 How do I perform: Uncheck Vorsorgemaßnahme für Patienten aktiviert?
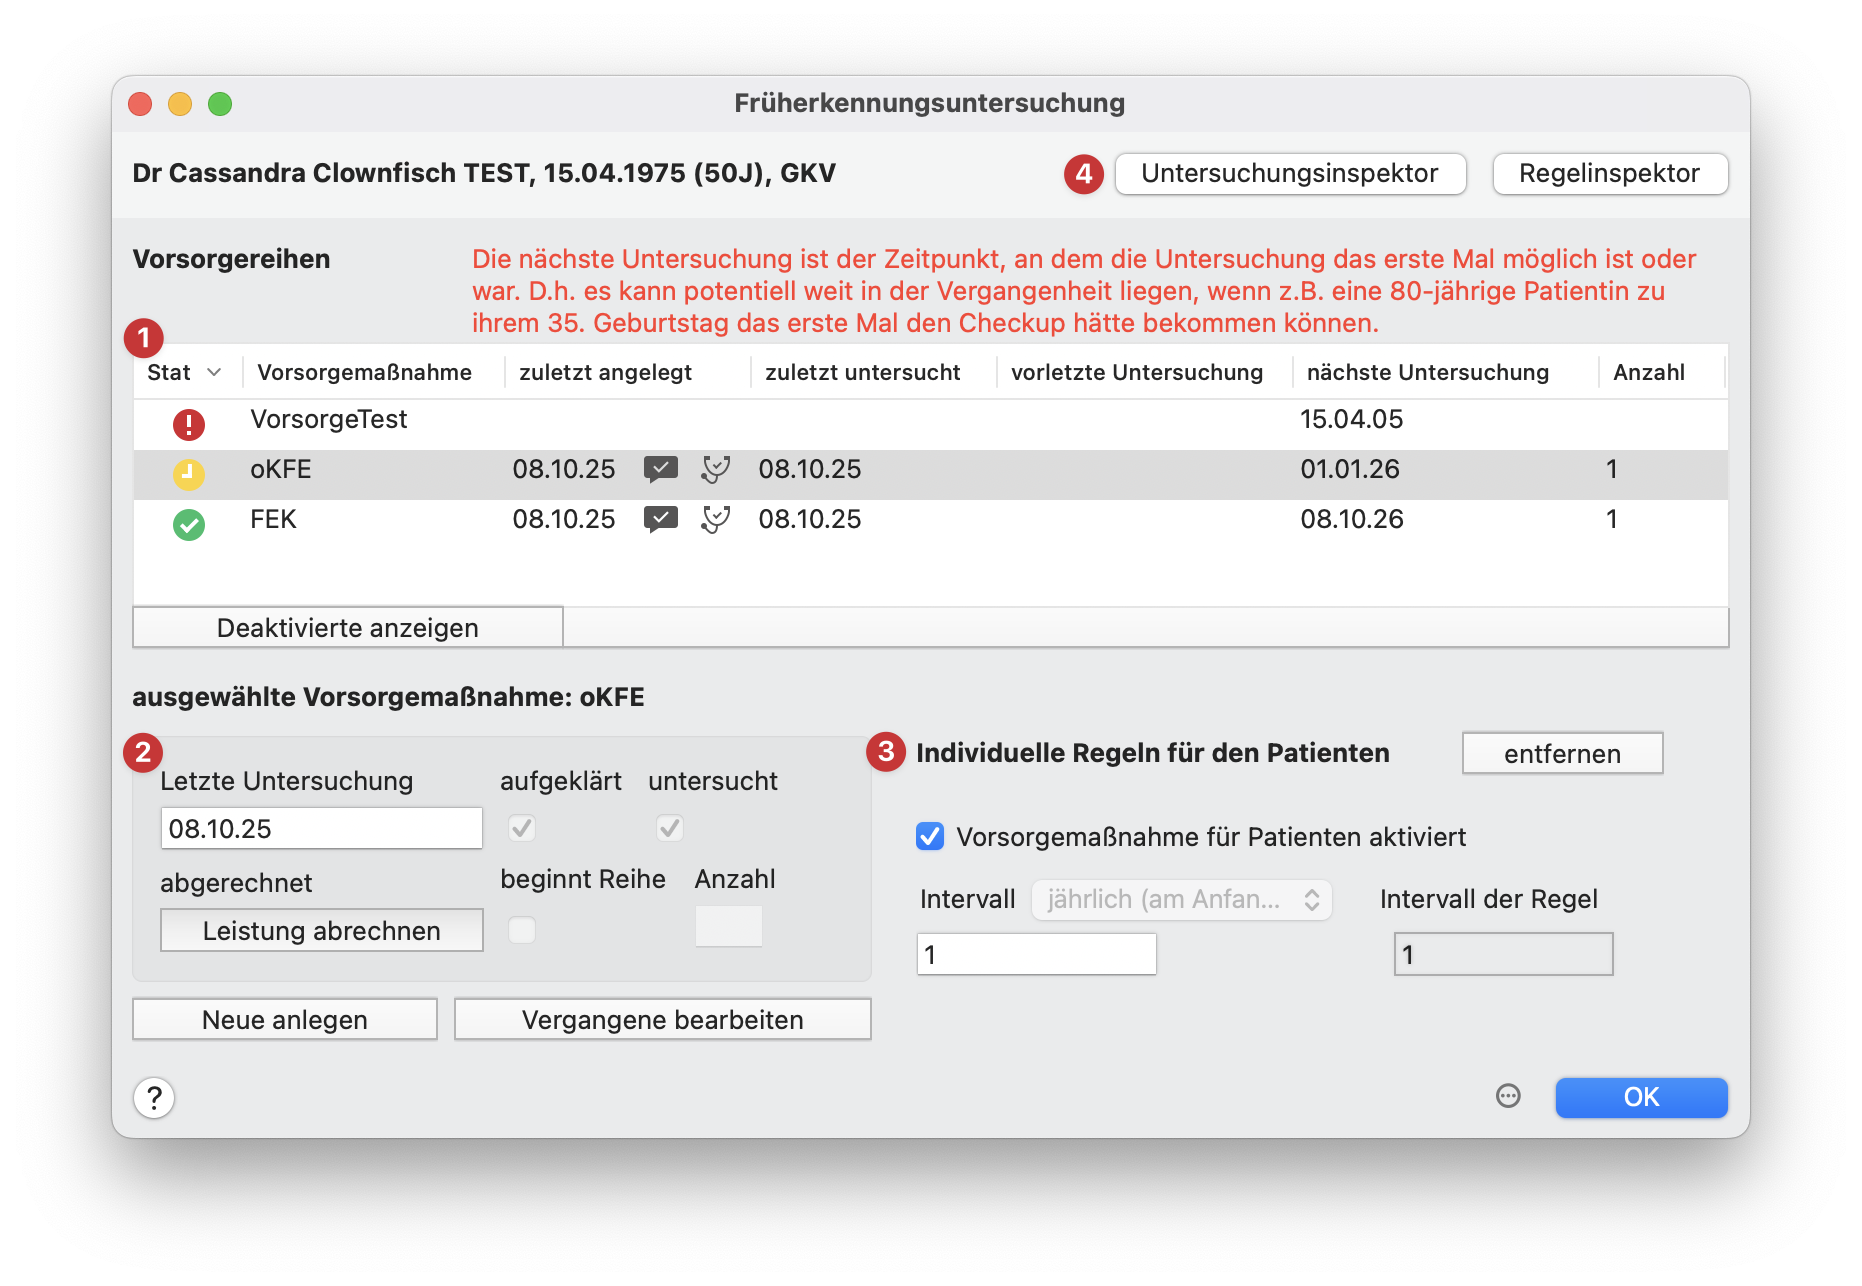[930, 836]
